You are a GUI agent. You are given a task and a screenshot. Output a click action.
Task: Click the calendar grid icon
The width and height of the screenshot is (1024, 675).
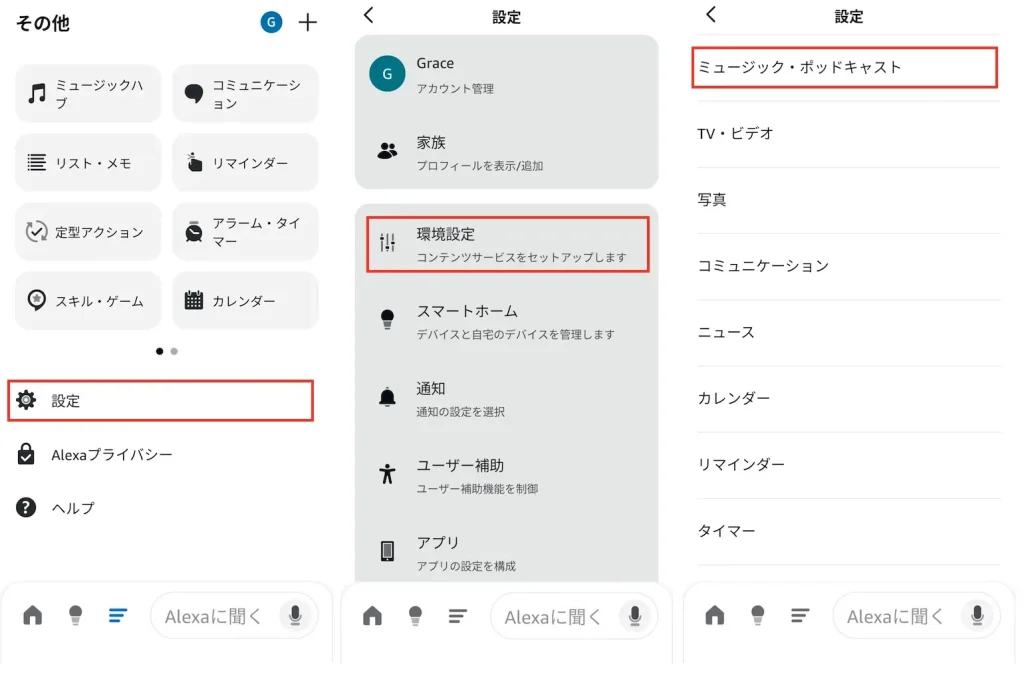[x=194, y=300]
